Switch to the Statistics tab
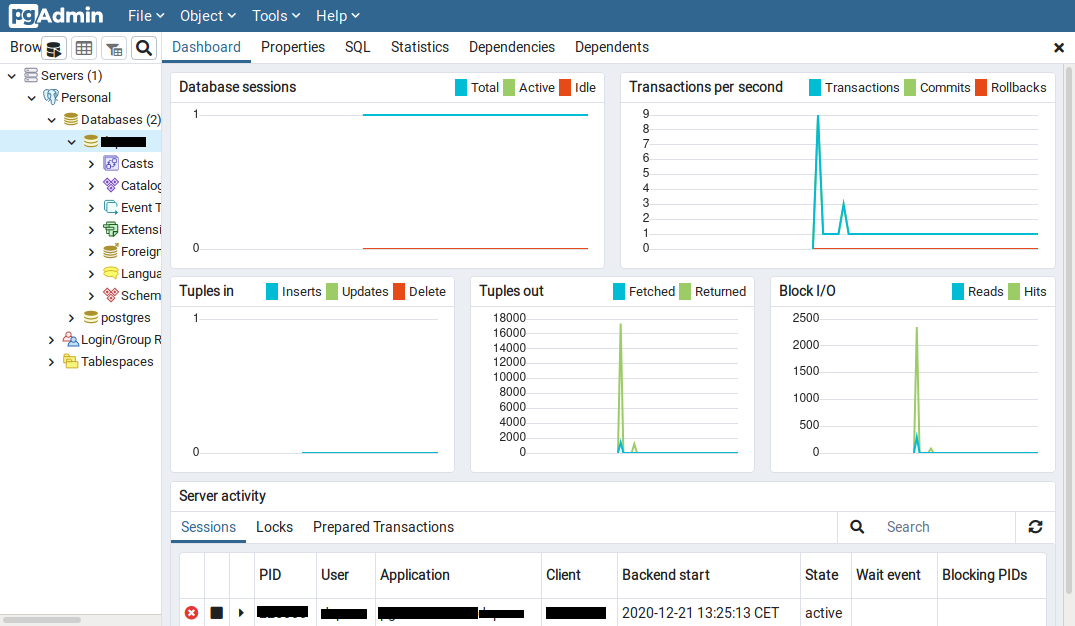The image size is (1075, 626). pos(419,47)
